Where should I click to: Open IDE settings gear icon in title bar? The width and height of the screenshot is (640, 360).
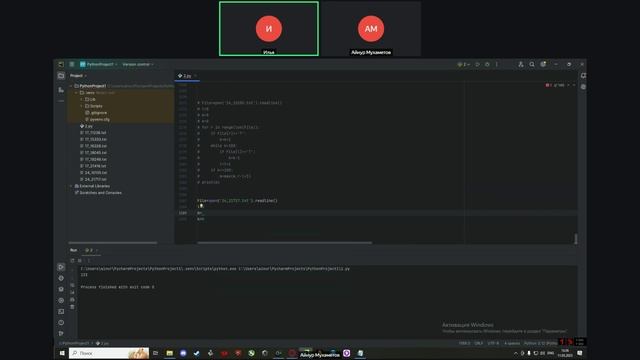point(543,64)
